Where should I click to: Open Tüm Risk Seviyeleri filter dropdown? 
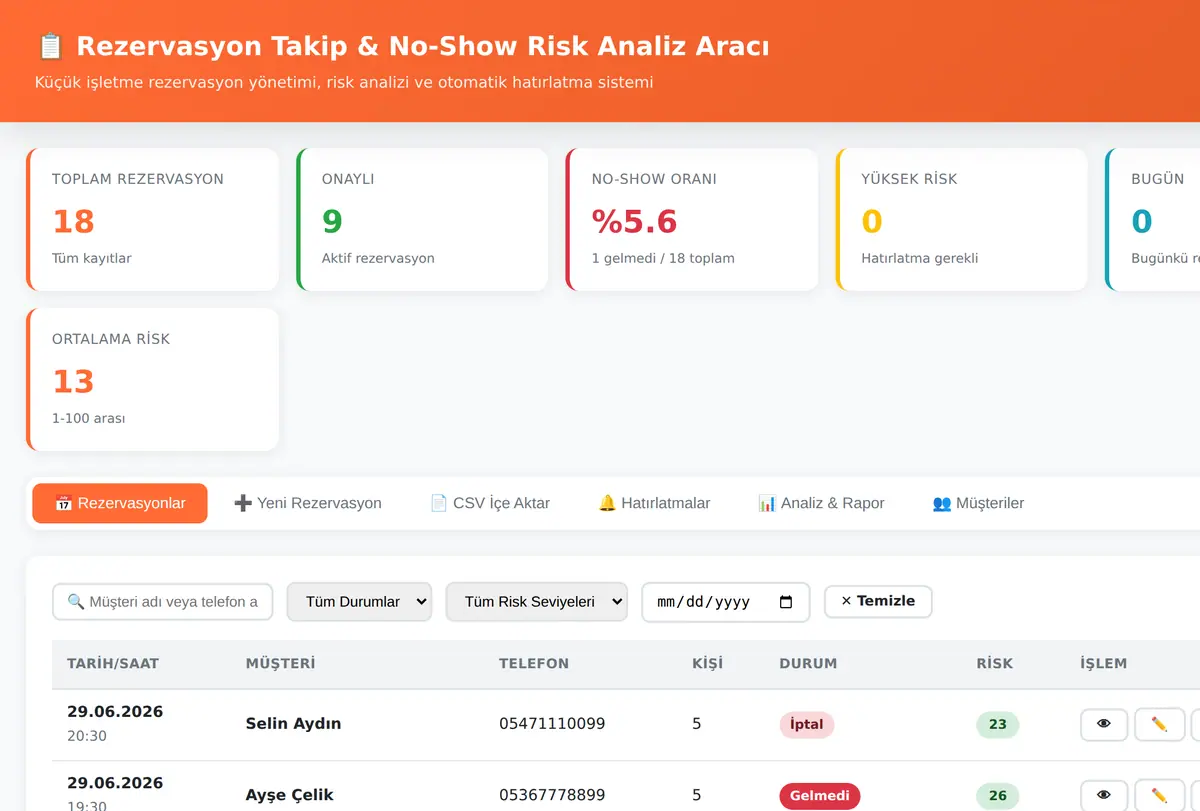(537, 602)
